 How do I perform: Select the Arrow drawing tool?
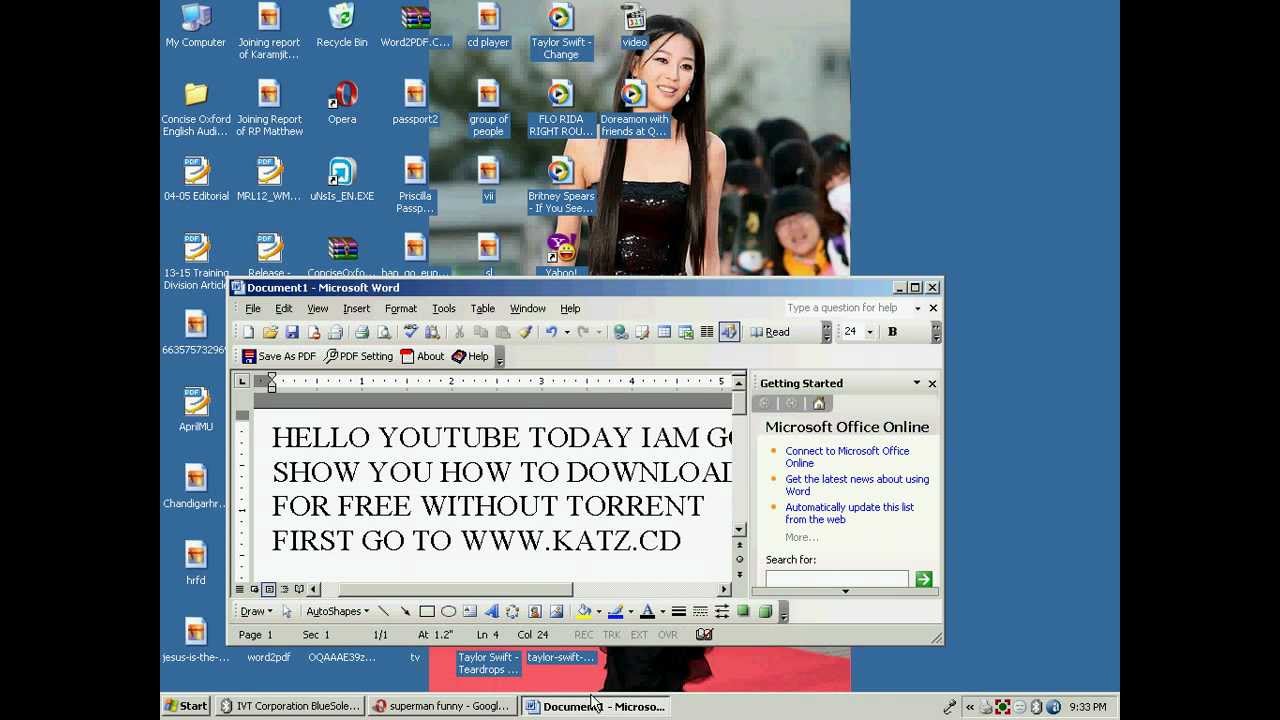click(x=405, y=611)
